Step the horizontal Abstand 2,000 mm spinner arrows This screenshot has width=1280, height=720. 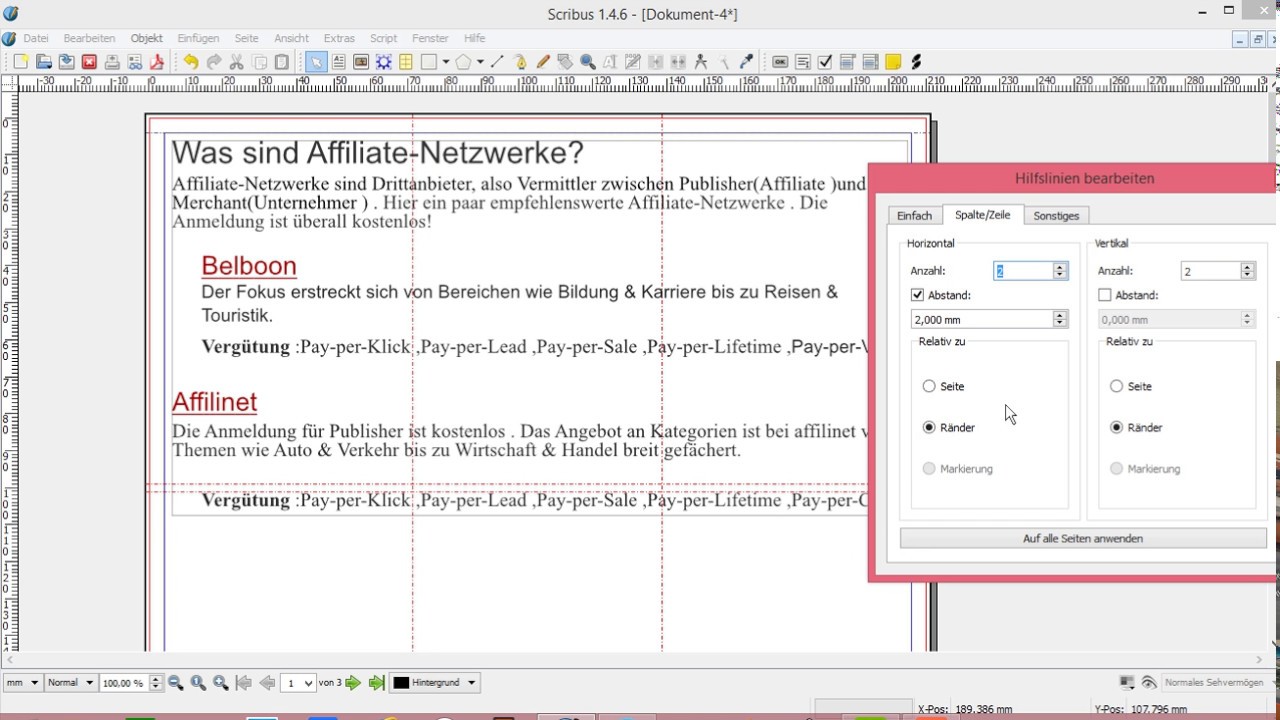[1060, 319]
